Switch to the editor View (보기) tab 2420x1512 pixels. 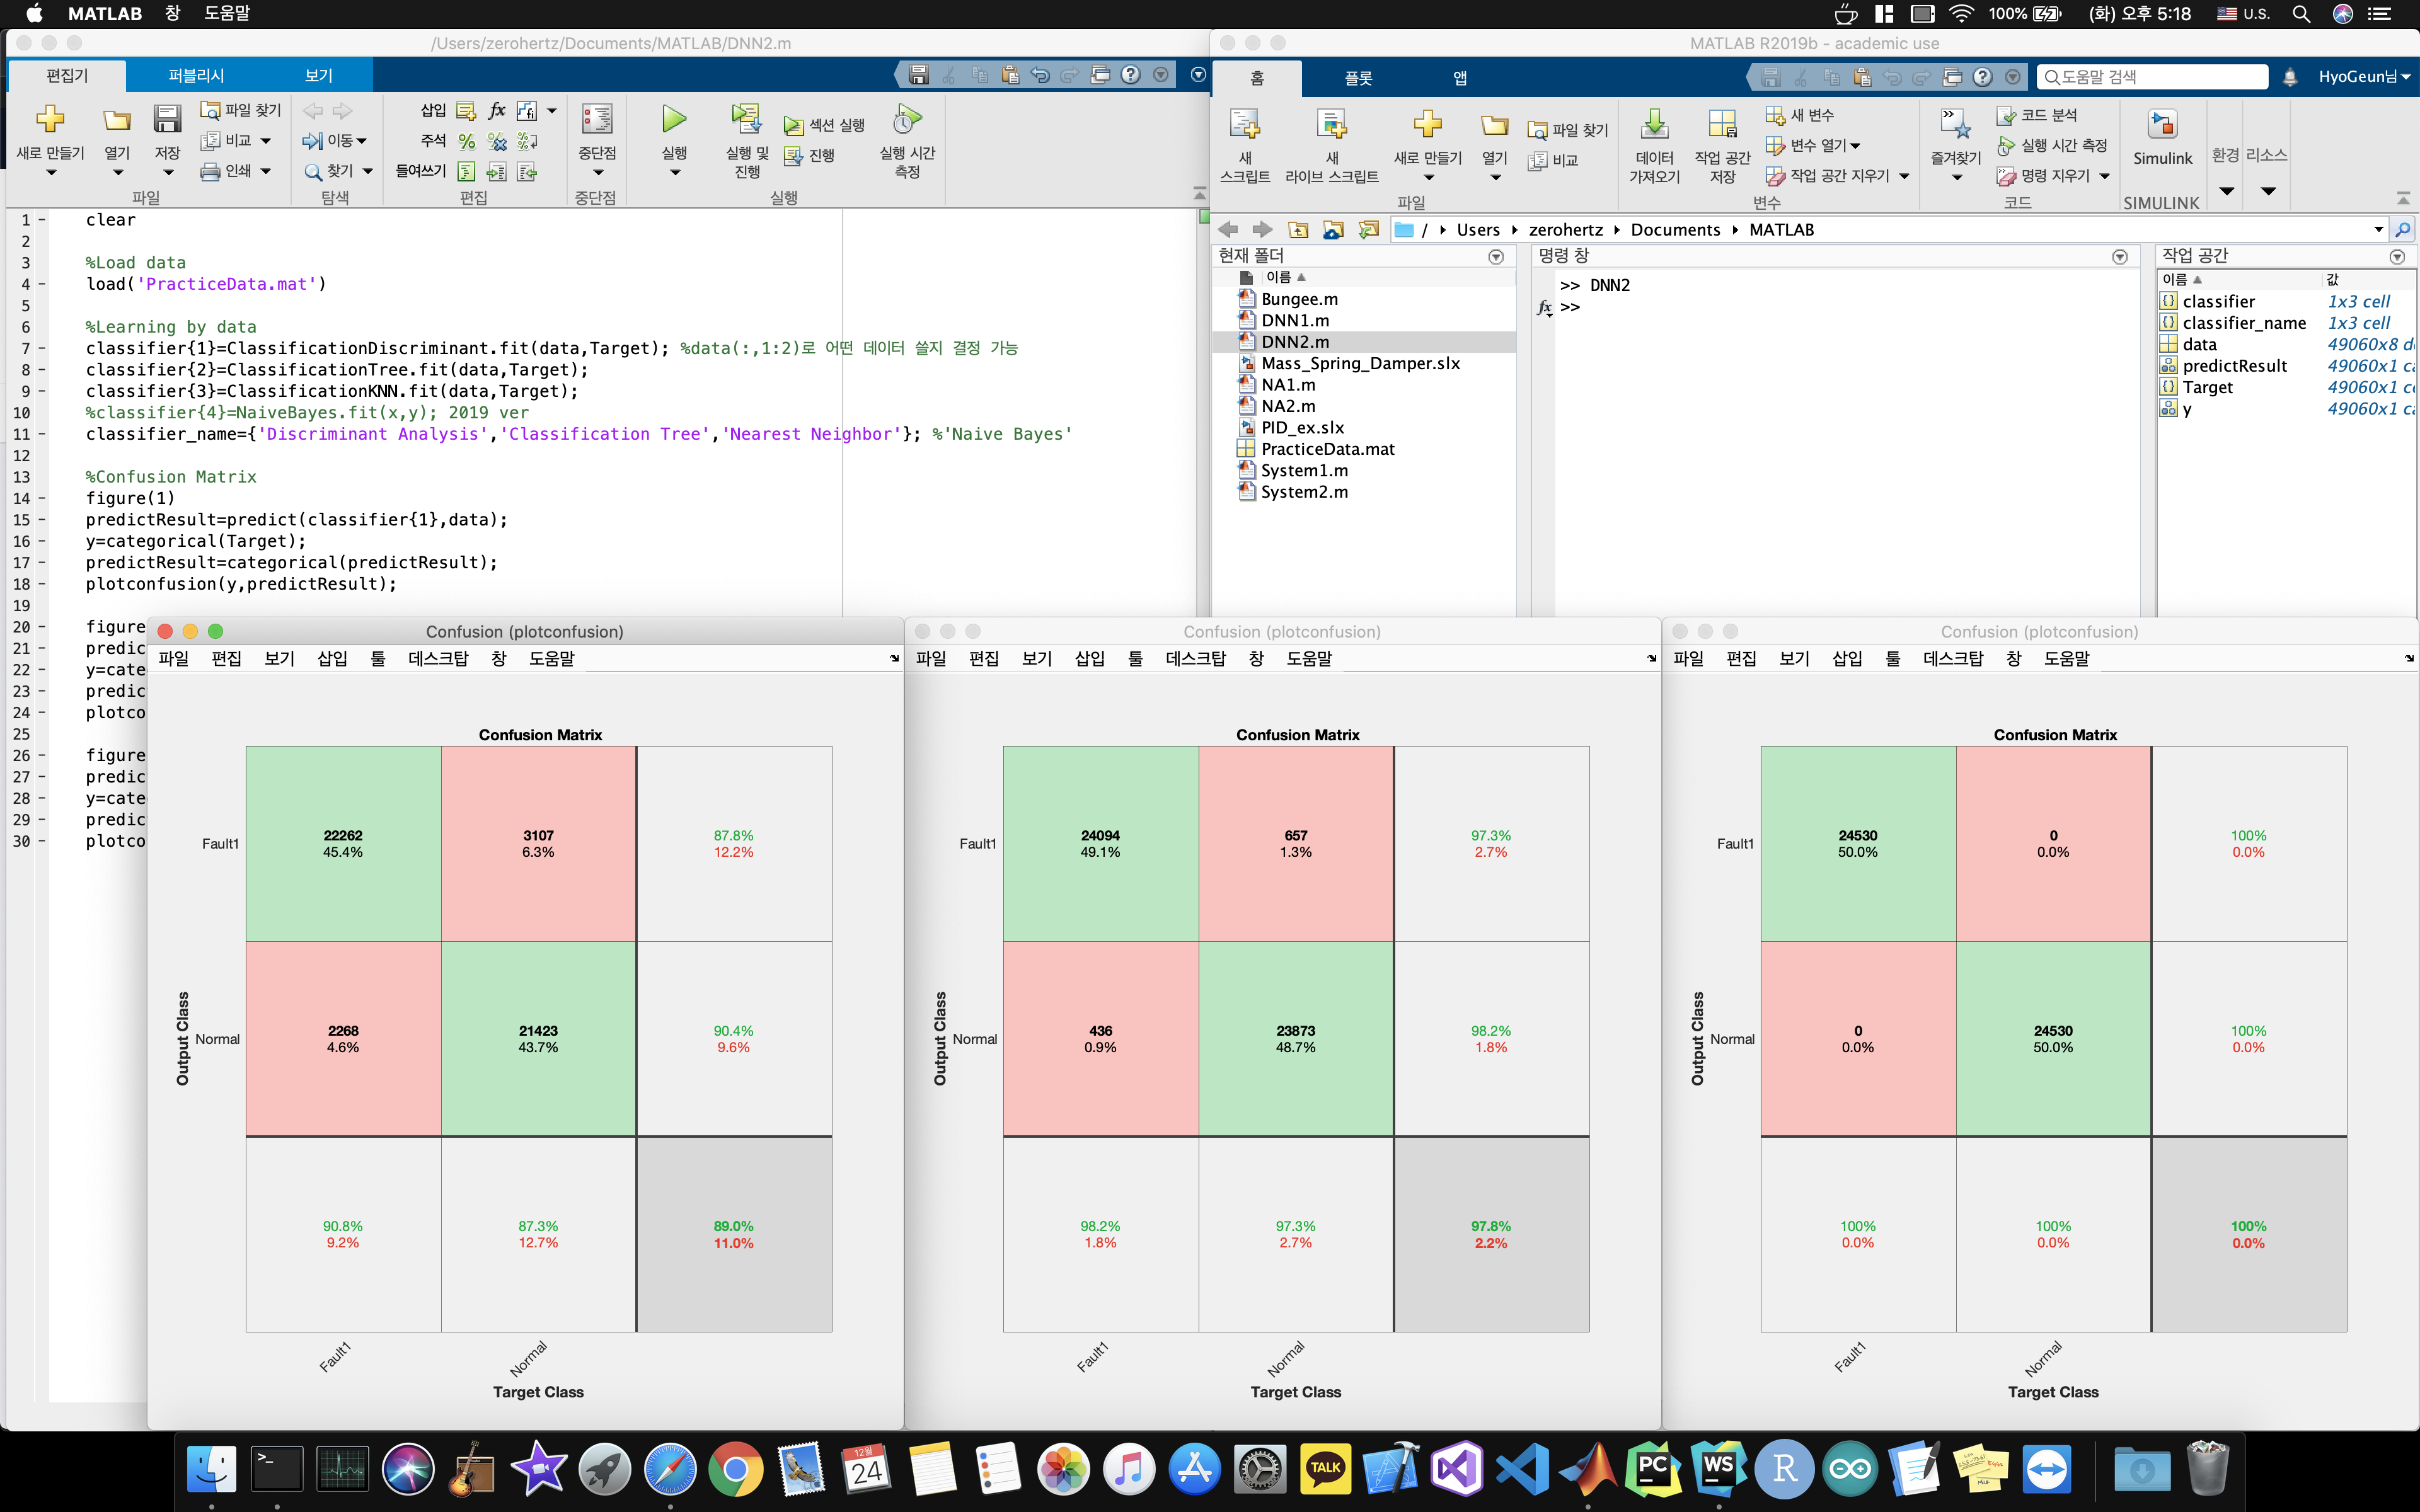point(318,76)
